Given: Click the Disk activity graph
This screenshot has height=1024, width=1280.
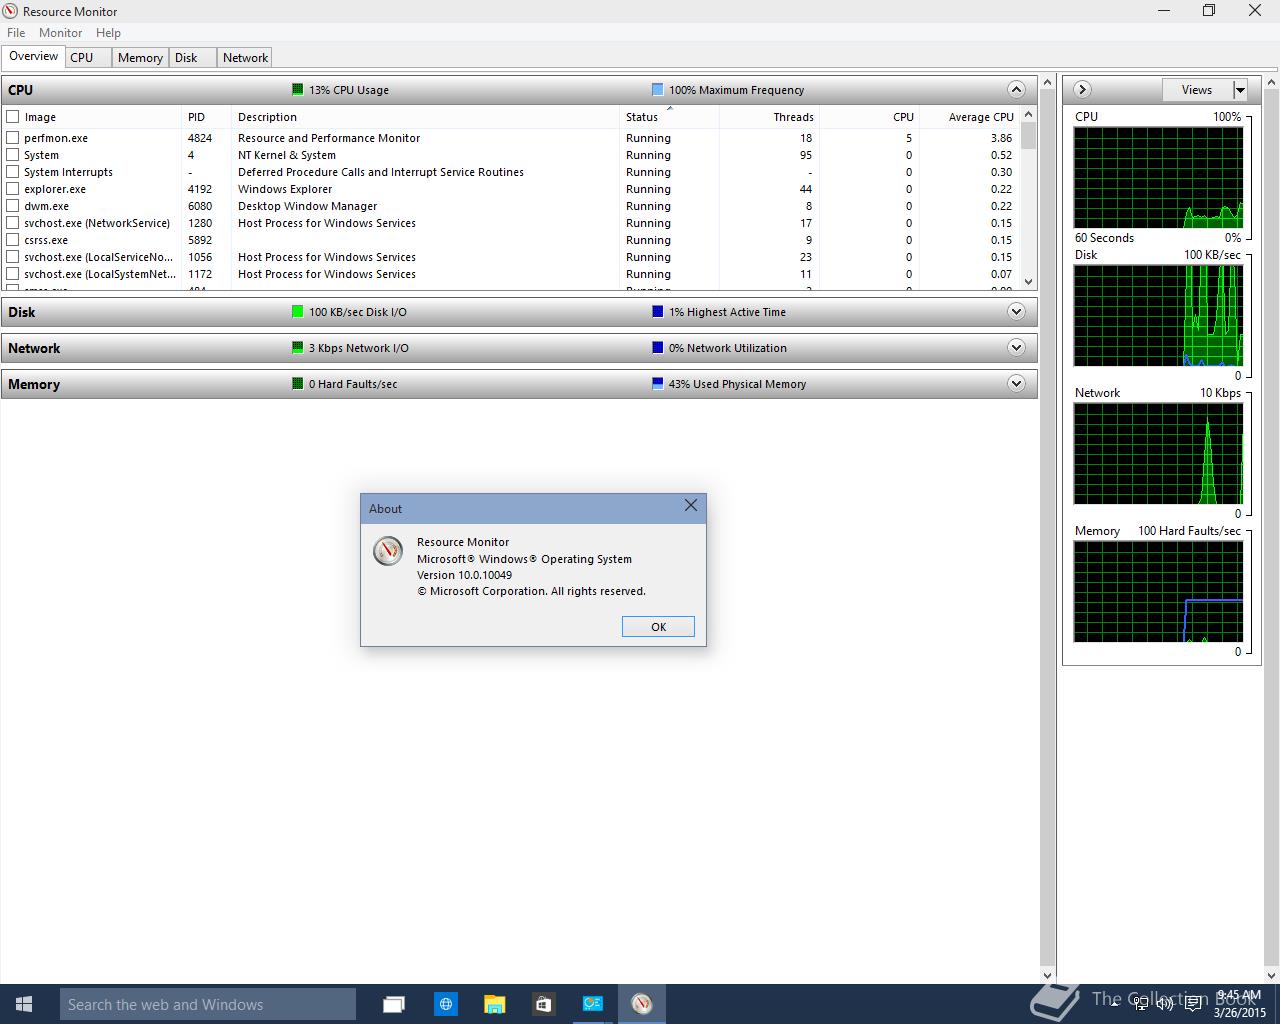Looking at the screenshot, I should [x=1158, y=315].
